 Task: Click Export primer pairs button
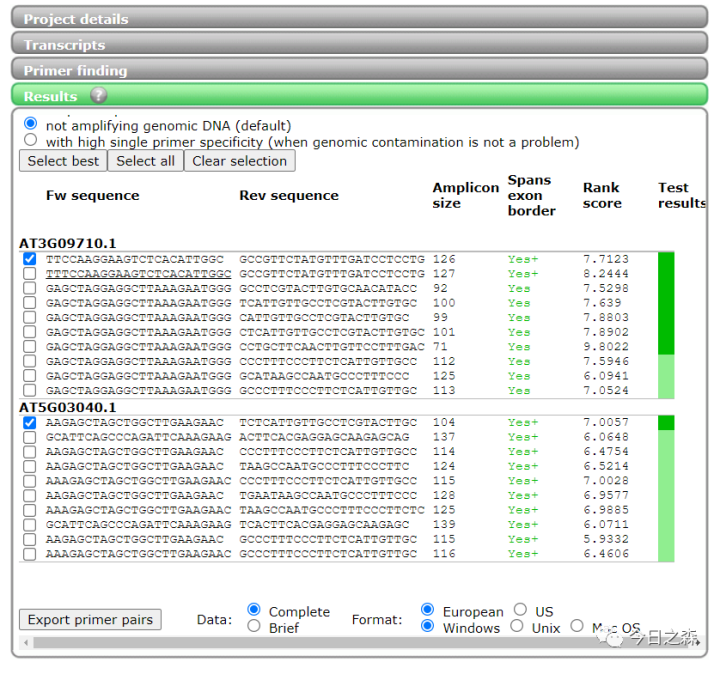pos(90,620)
